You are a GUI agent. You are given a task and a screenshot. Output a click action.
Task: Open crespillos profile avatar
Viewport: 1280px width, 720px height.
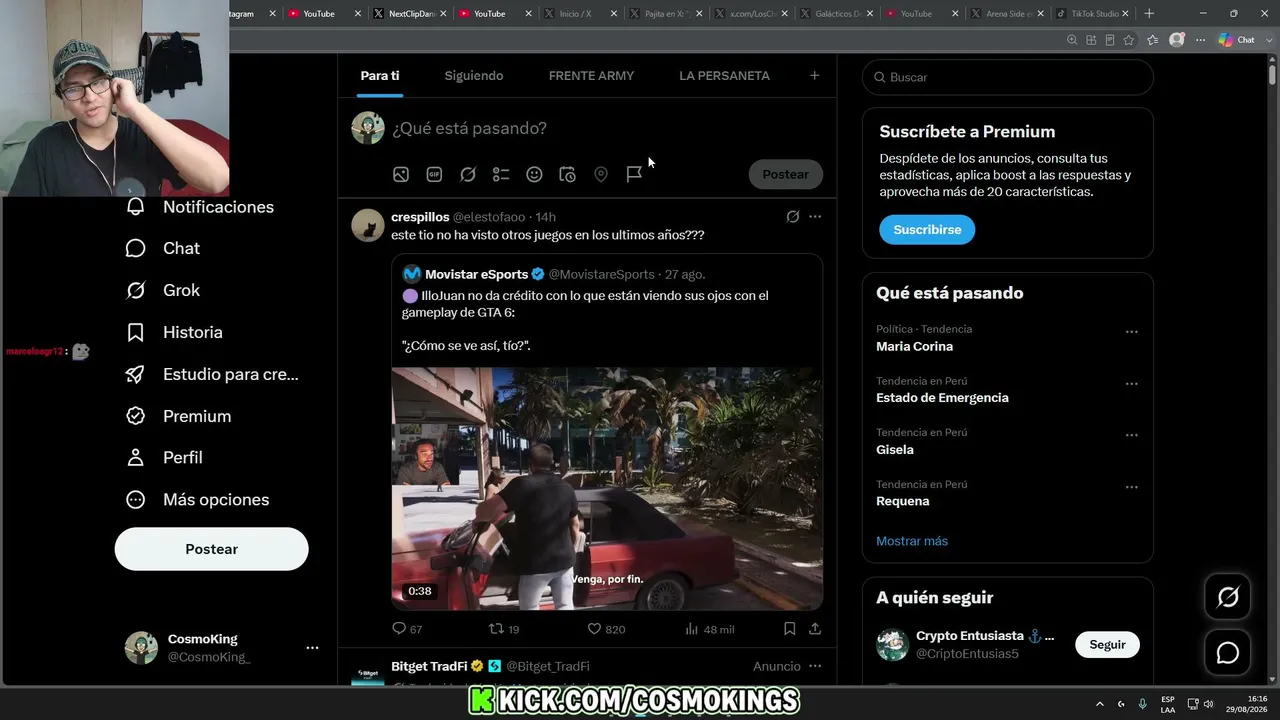368,226
